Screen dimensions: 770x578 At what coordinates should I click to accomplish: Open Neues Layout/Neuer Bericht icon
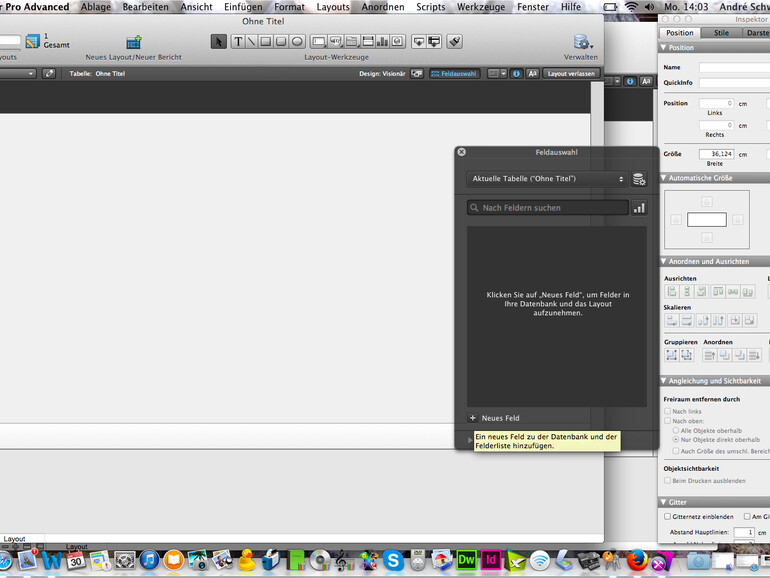(x=134, y=42)
